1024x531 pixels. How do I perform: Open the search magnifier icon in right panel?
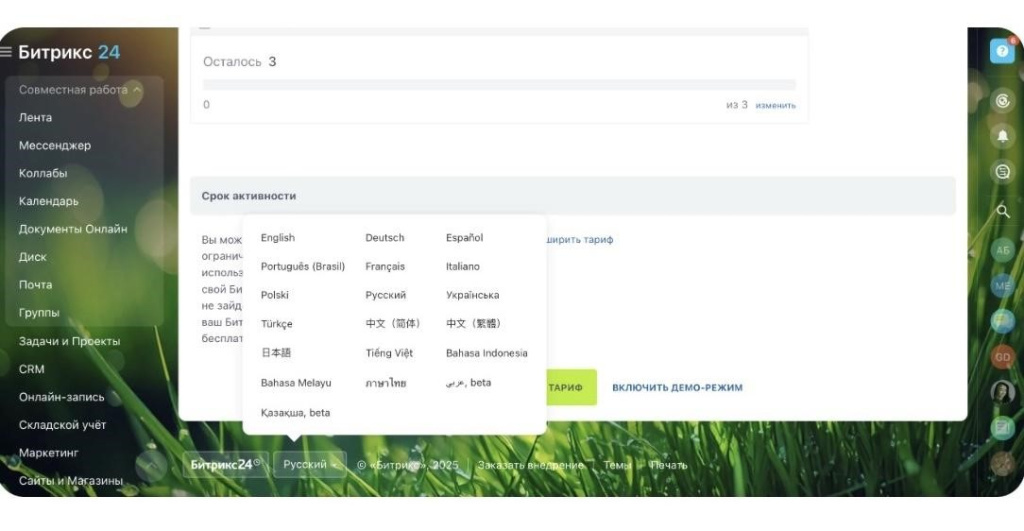1002,211
